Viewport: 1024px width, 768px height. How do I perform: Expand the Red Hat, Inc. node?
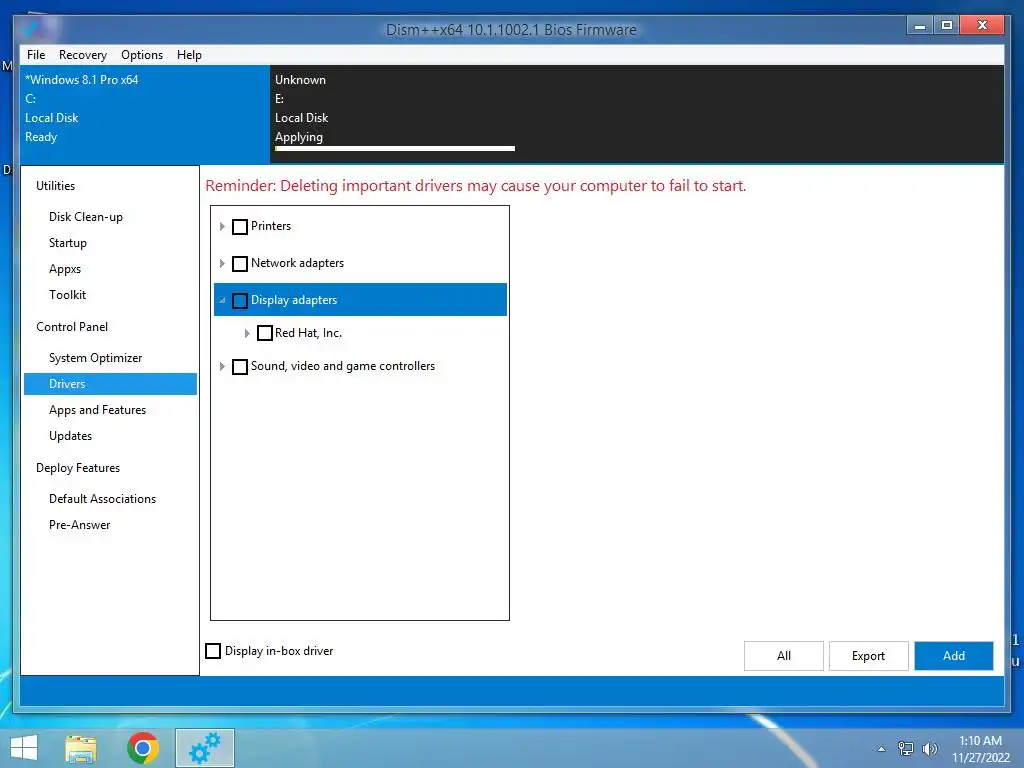pyautogui.click(x=247, y=333)
